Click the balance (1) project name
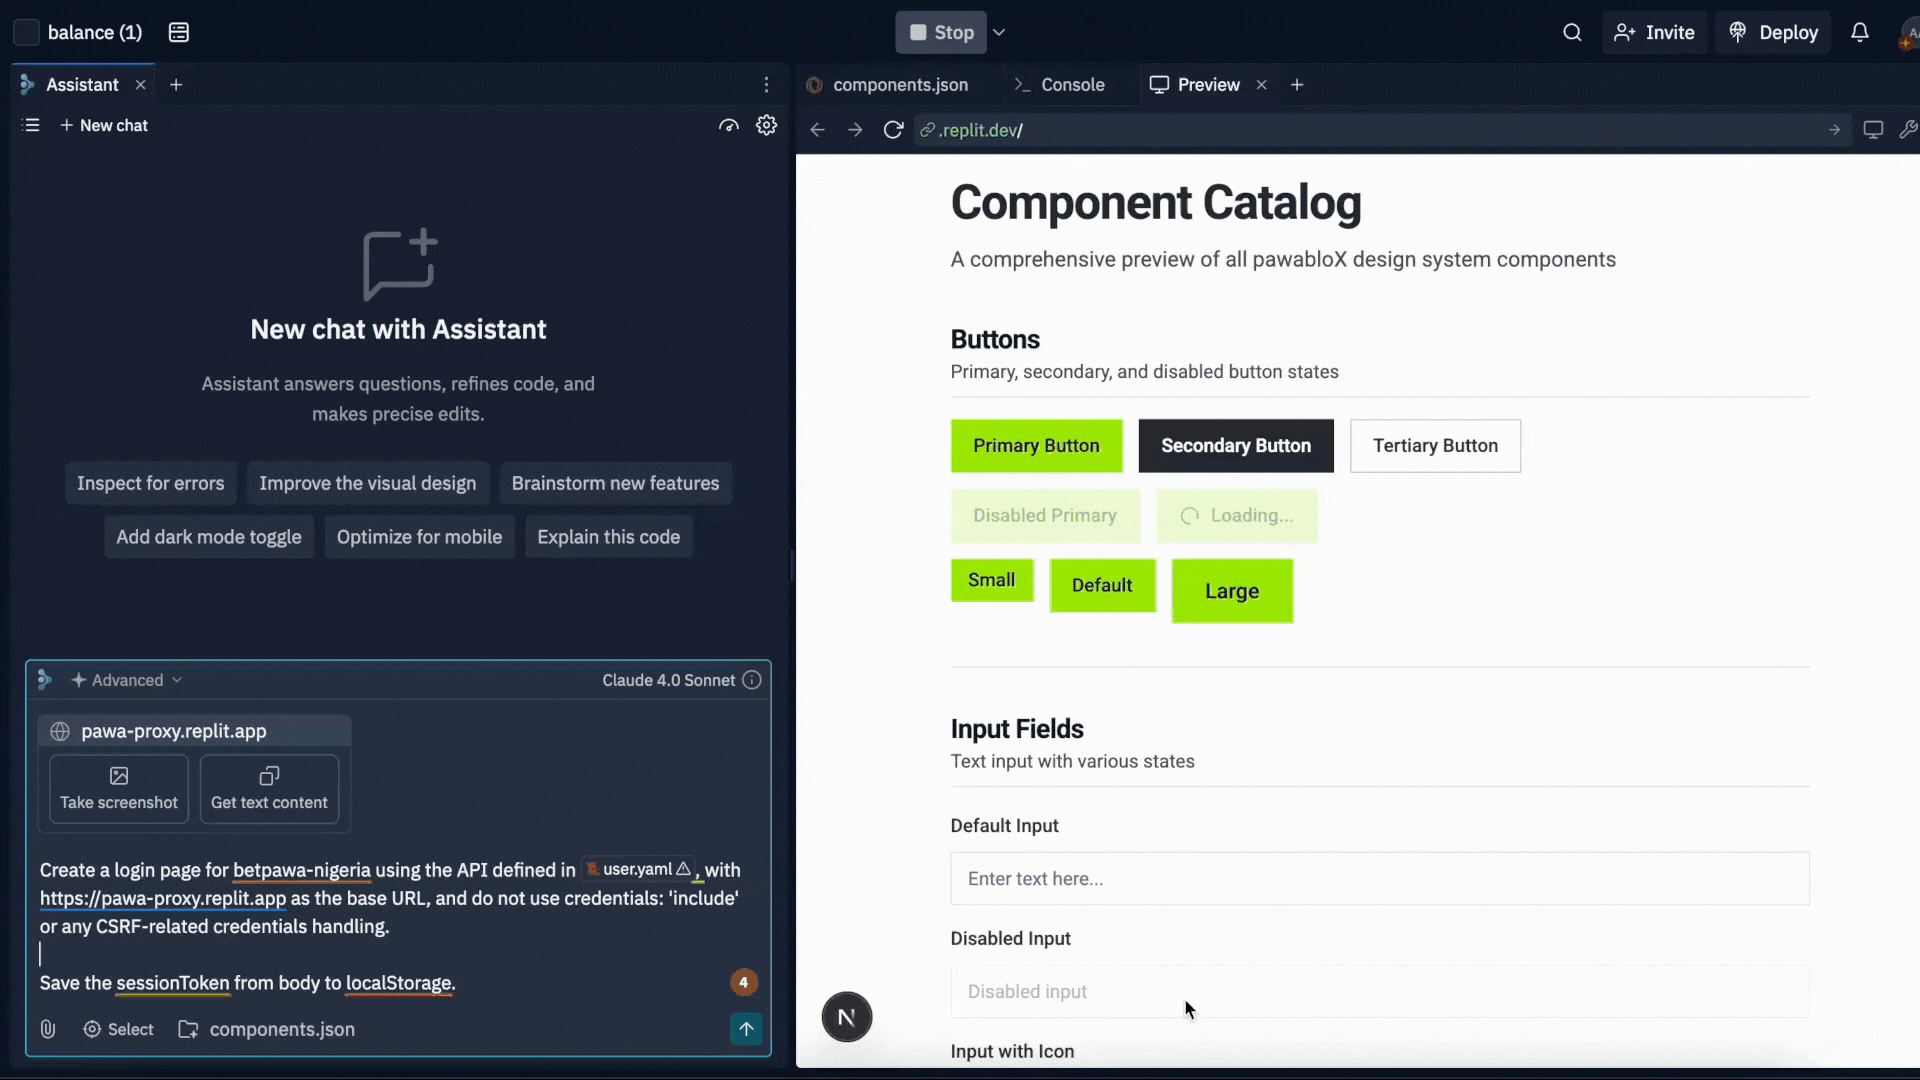Viewport: 1920px width, 1080px height. point(95,32)
